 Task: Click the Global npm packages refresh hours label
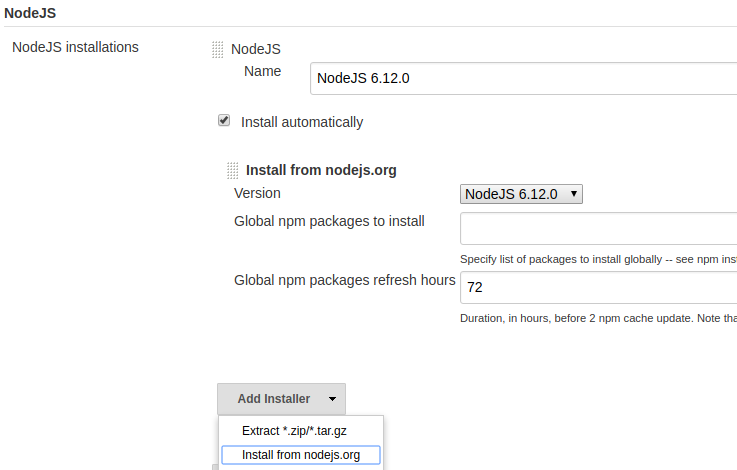tap(345, 280)
